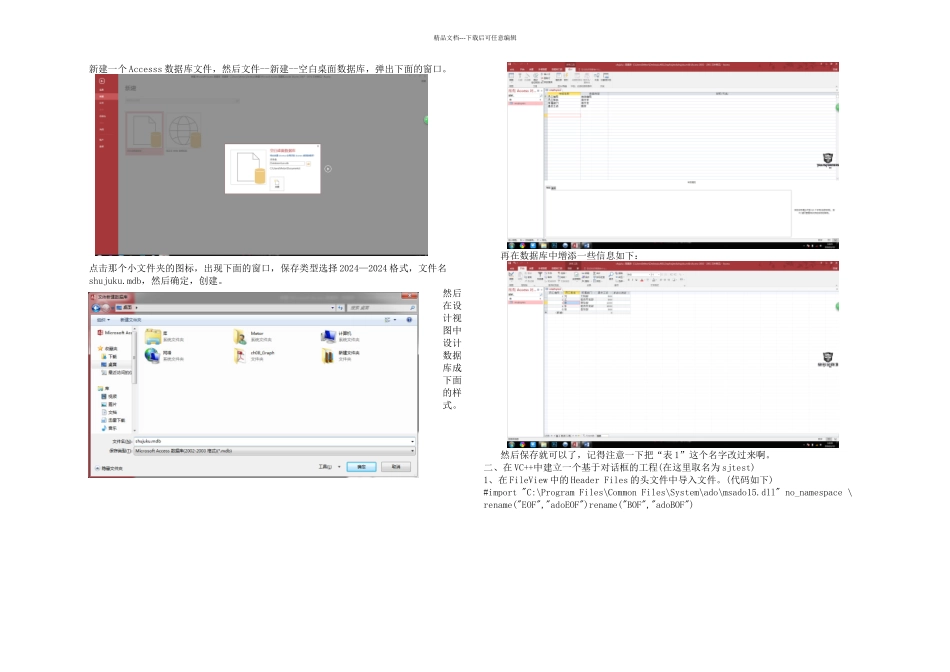This screenshot has height=672, width=950.
Task: Select the highlighted 新建 item in Access backstage menu
Action: [107, 96]
